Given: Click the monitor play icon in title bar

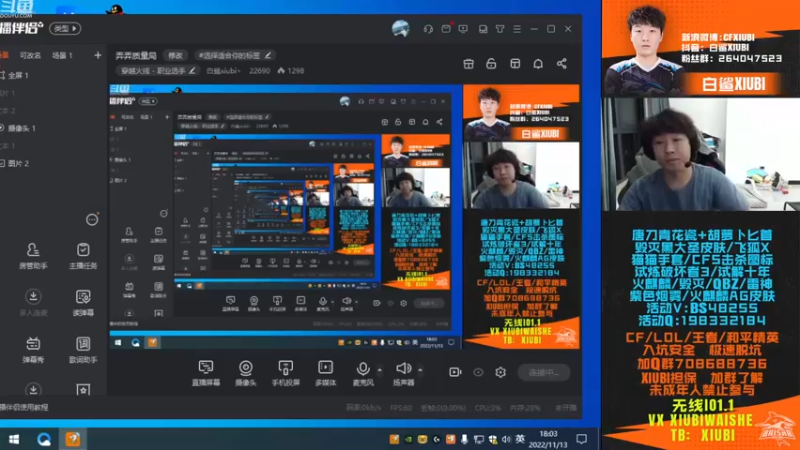Looking at the screenshot, I should (463, 29).
